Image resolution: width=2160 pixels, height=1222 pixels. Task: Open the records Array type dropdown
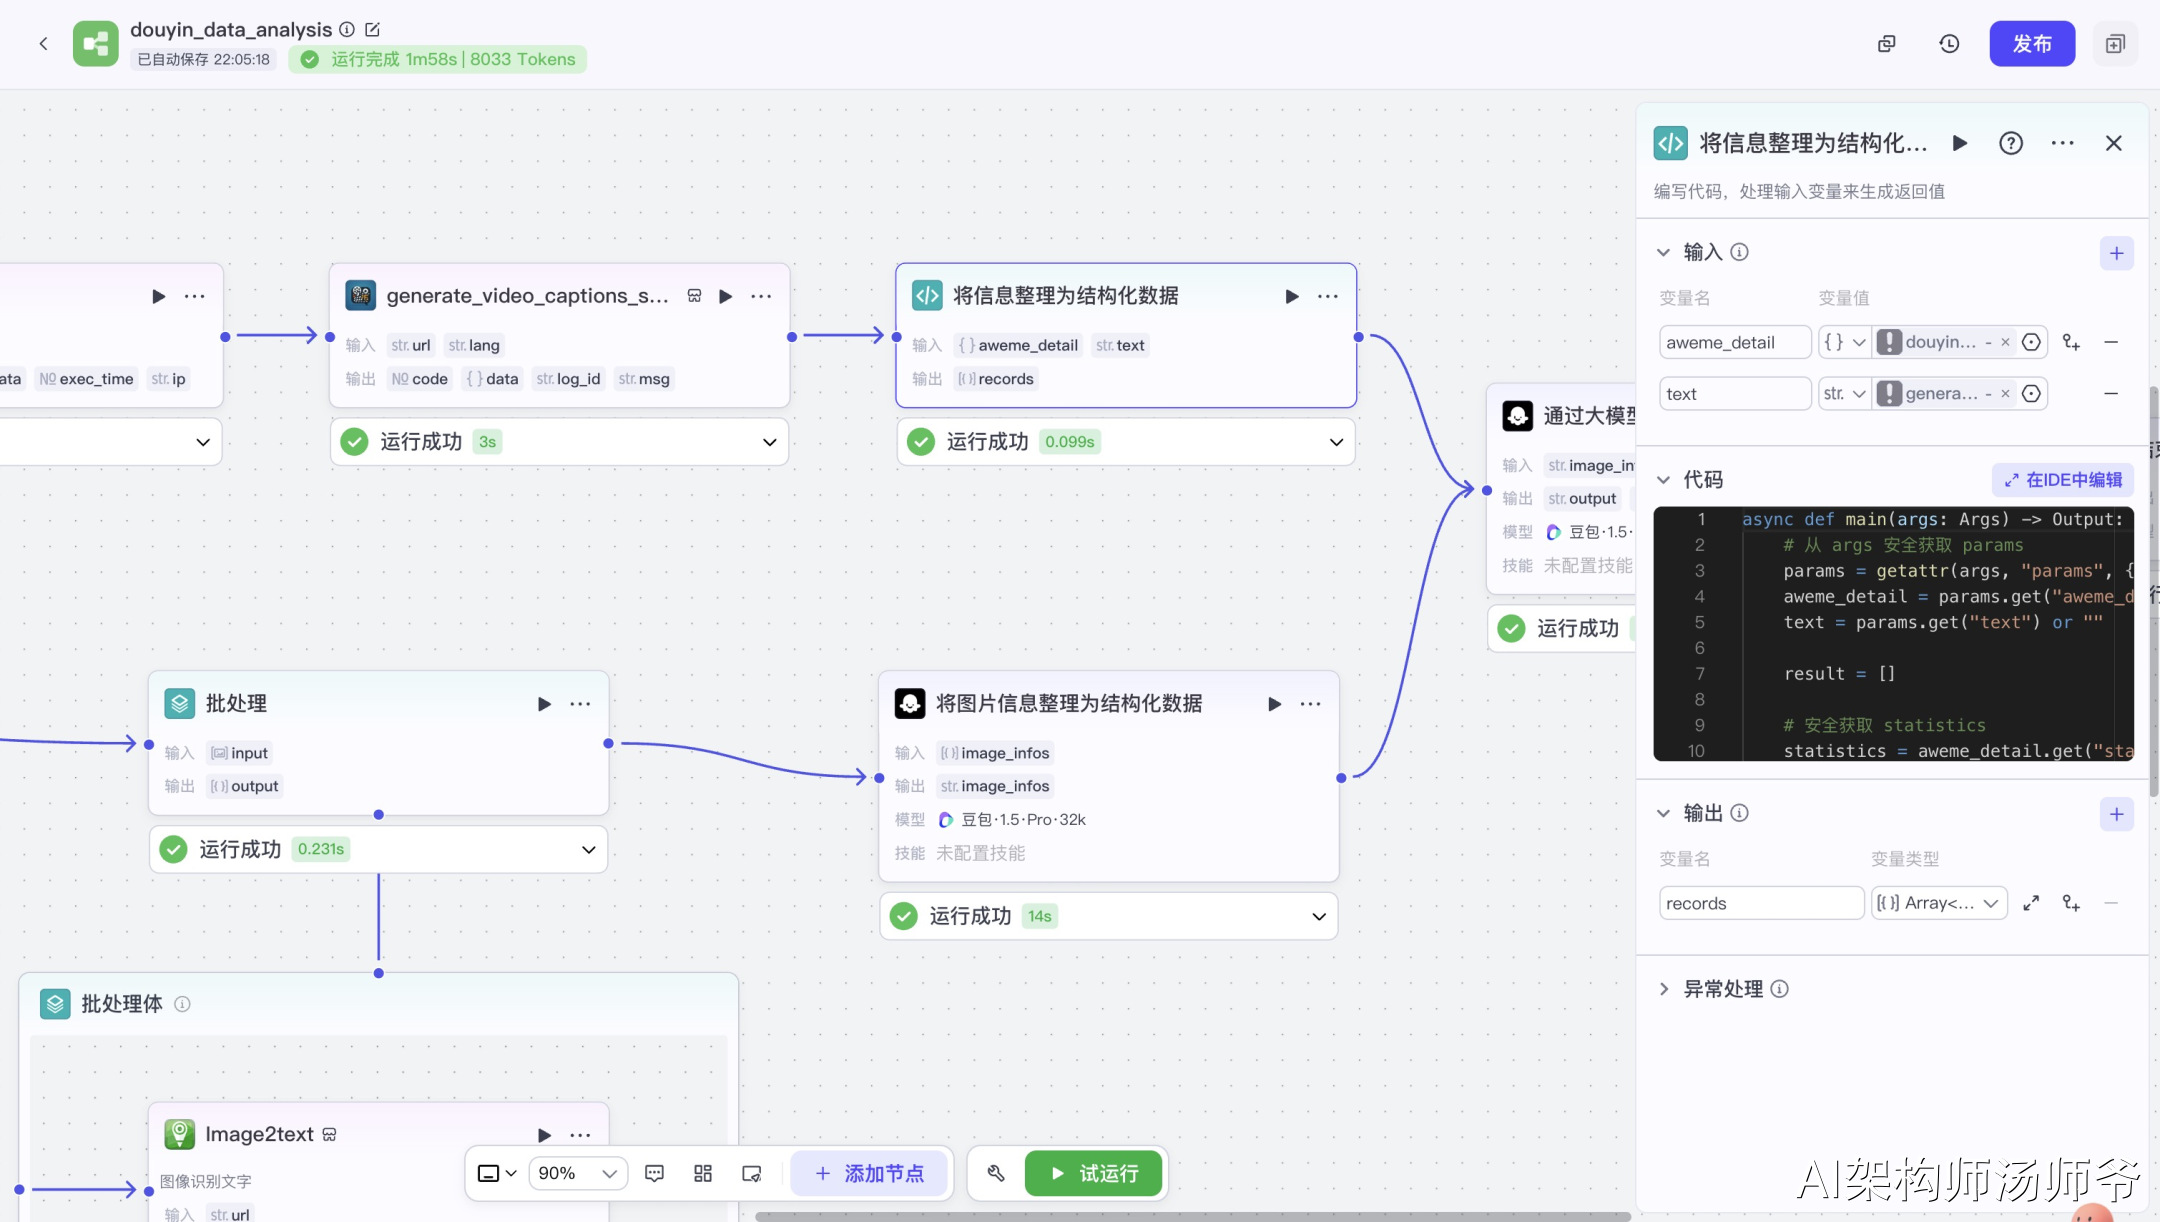click(x=1939, y=903)
